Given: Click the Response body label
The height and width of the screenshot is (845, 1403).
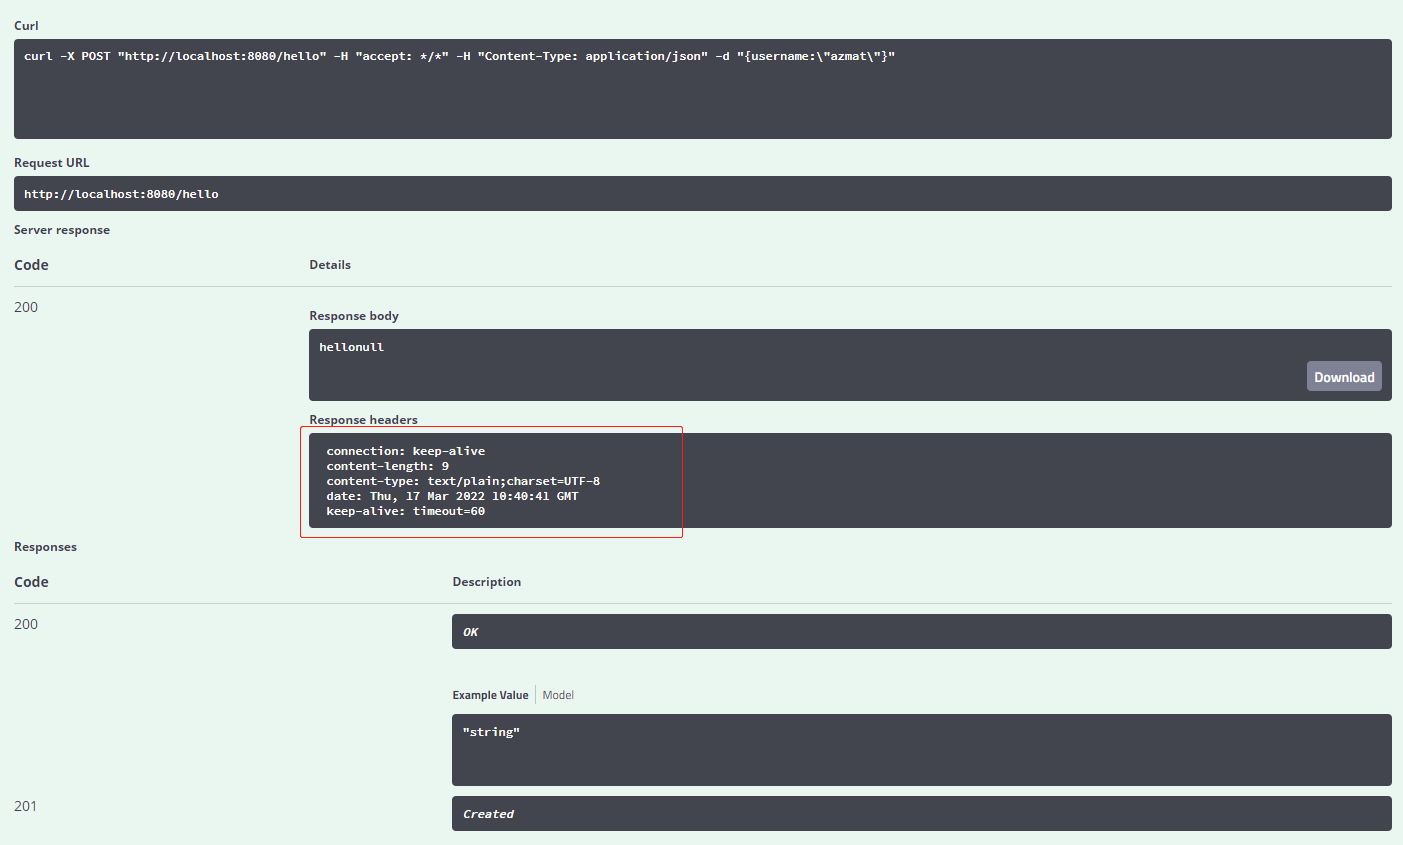Looking at the screenshot, I should tap(354, 316).
